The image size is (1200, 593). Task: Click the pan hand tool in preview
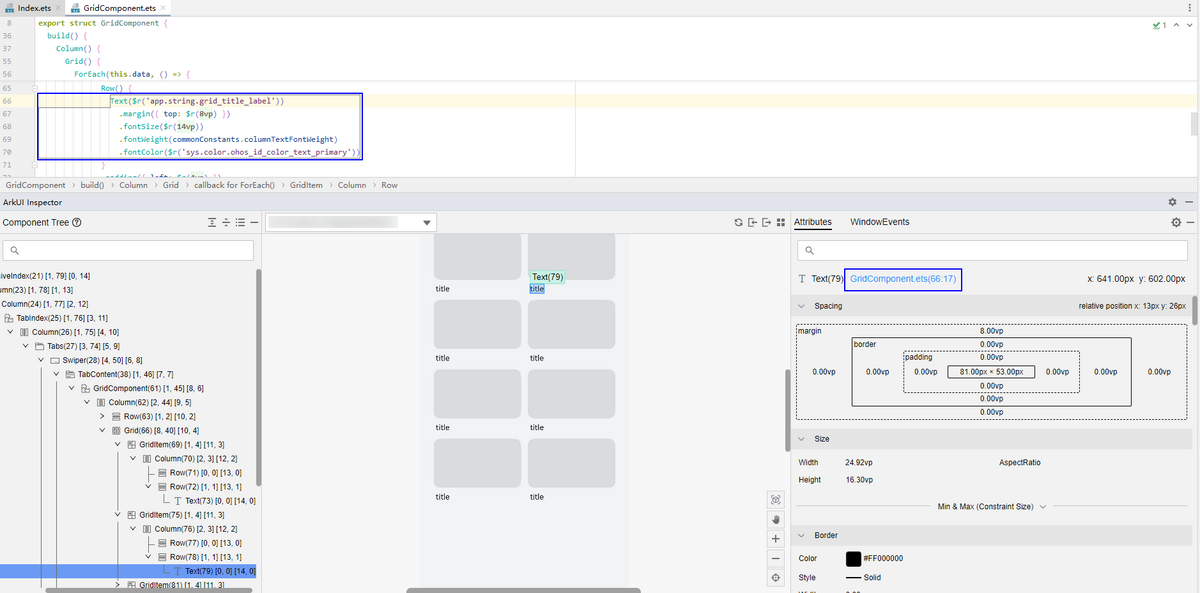click(x=775, y=519)
